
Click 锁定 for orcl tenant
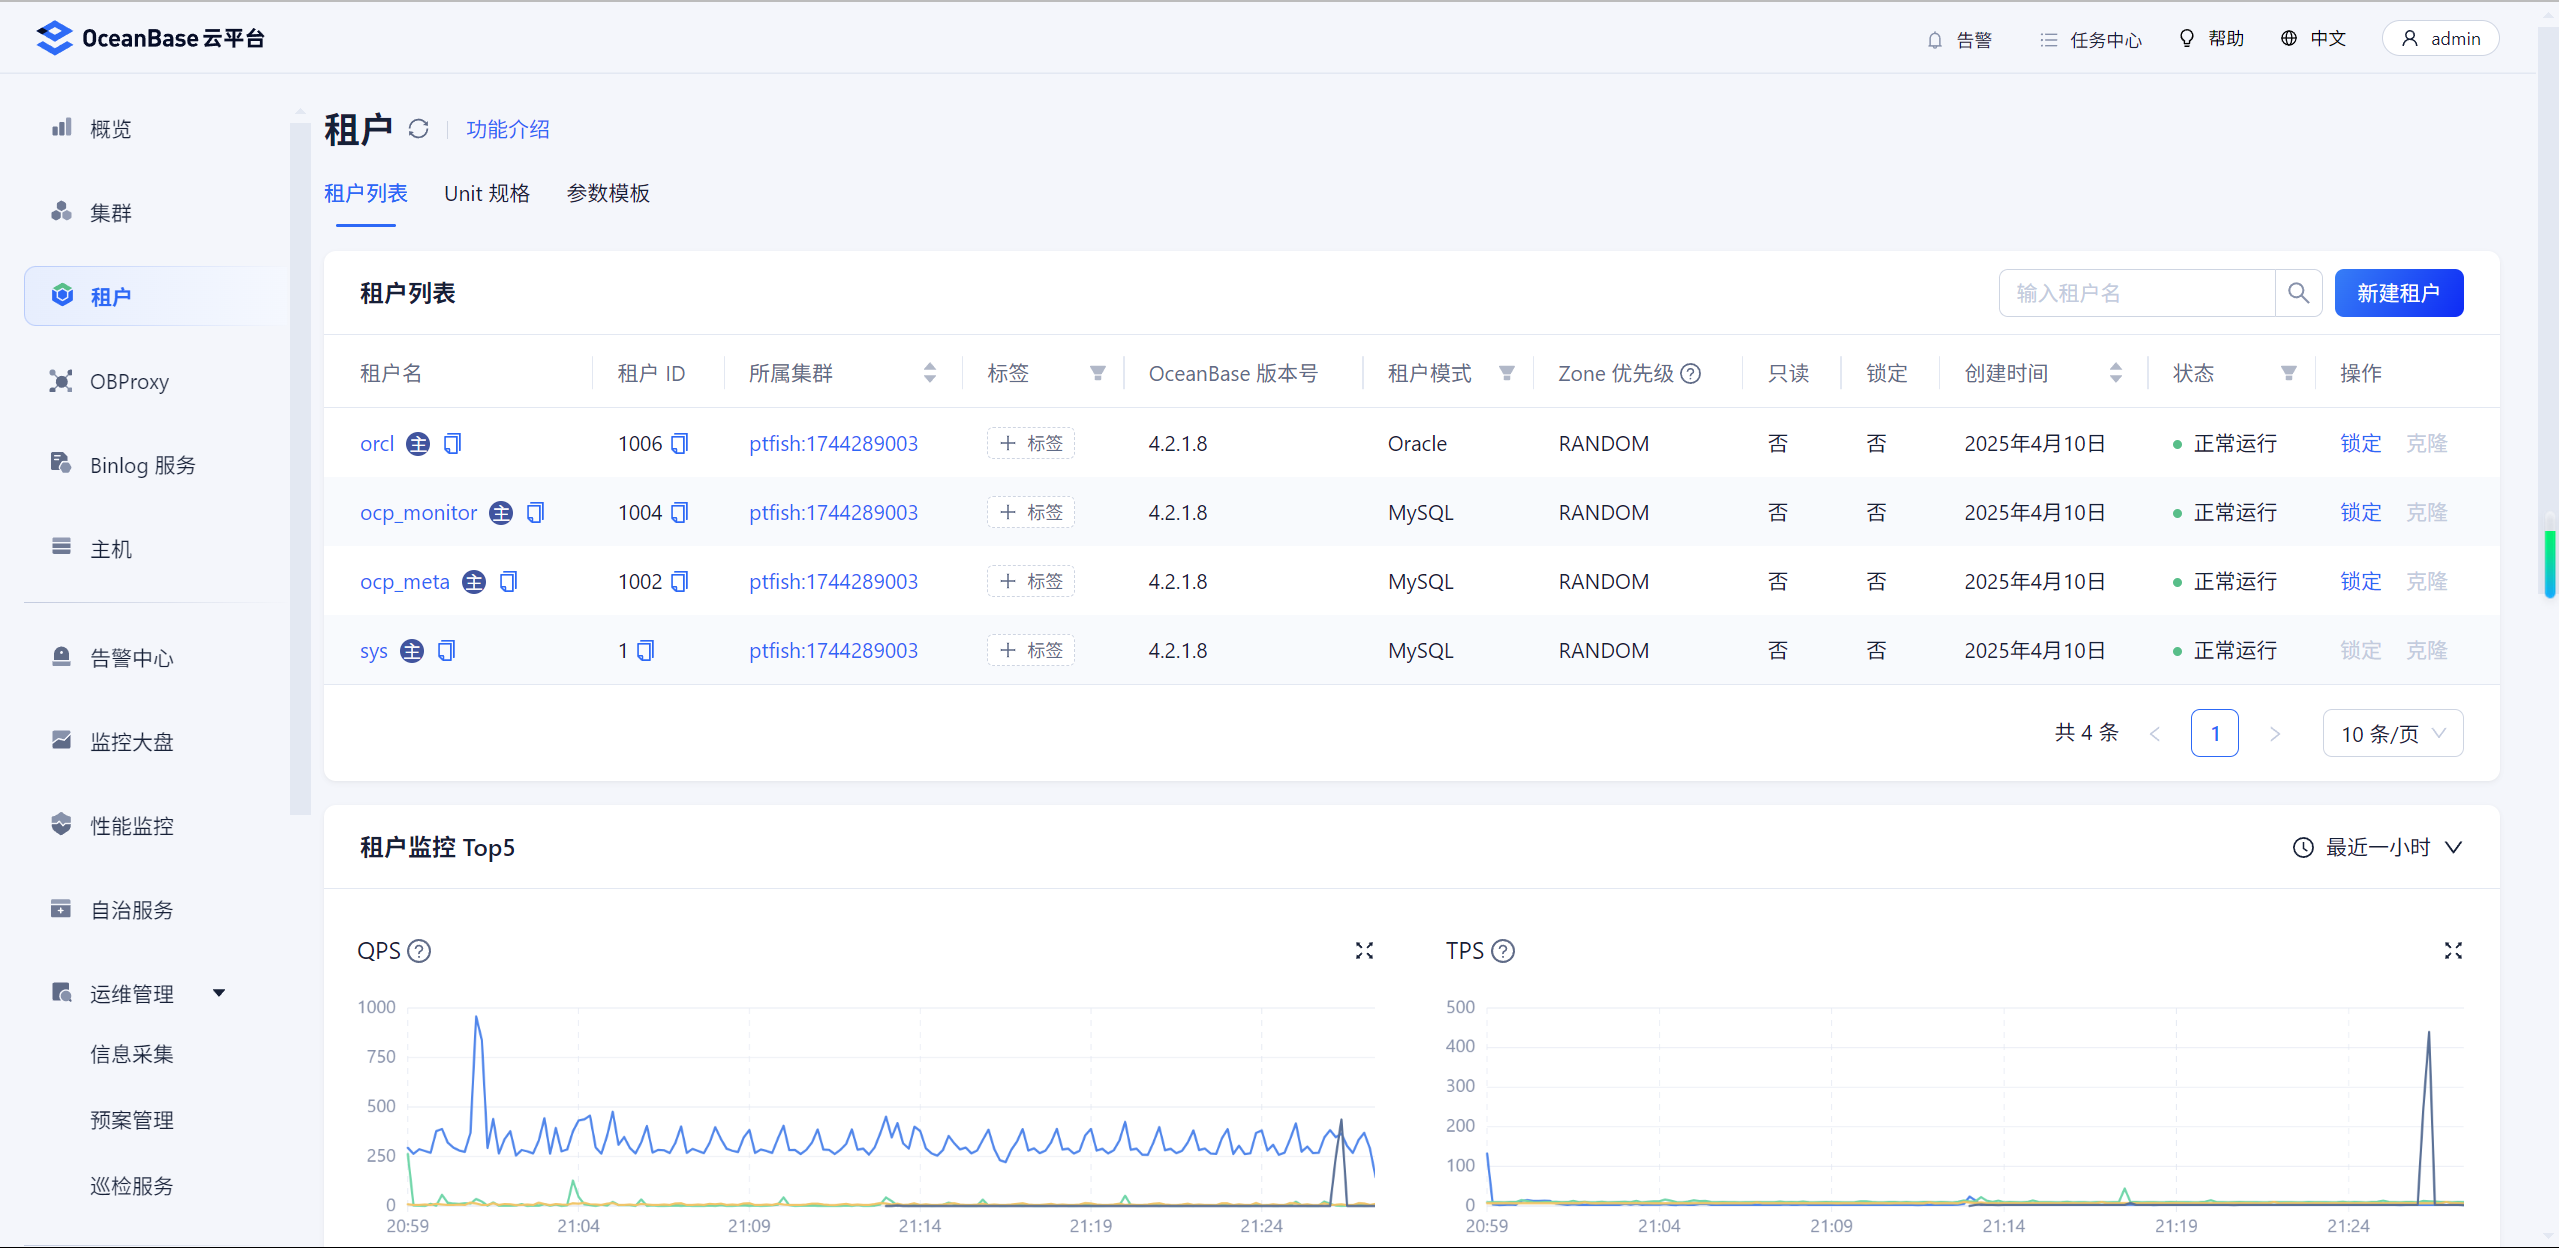(x=2361, y=443)
